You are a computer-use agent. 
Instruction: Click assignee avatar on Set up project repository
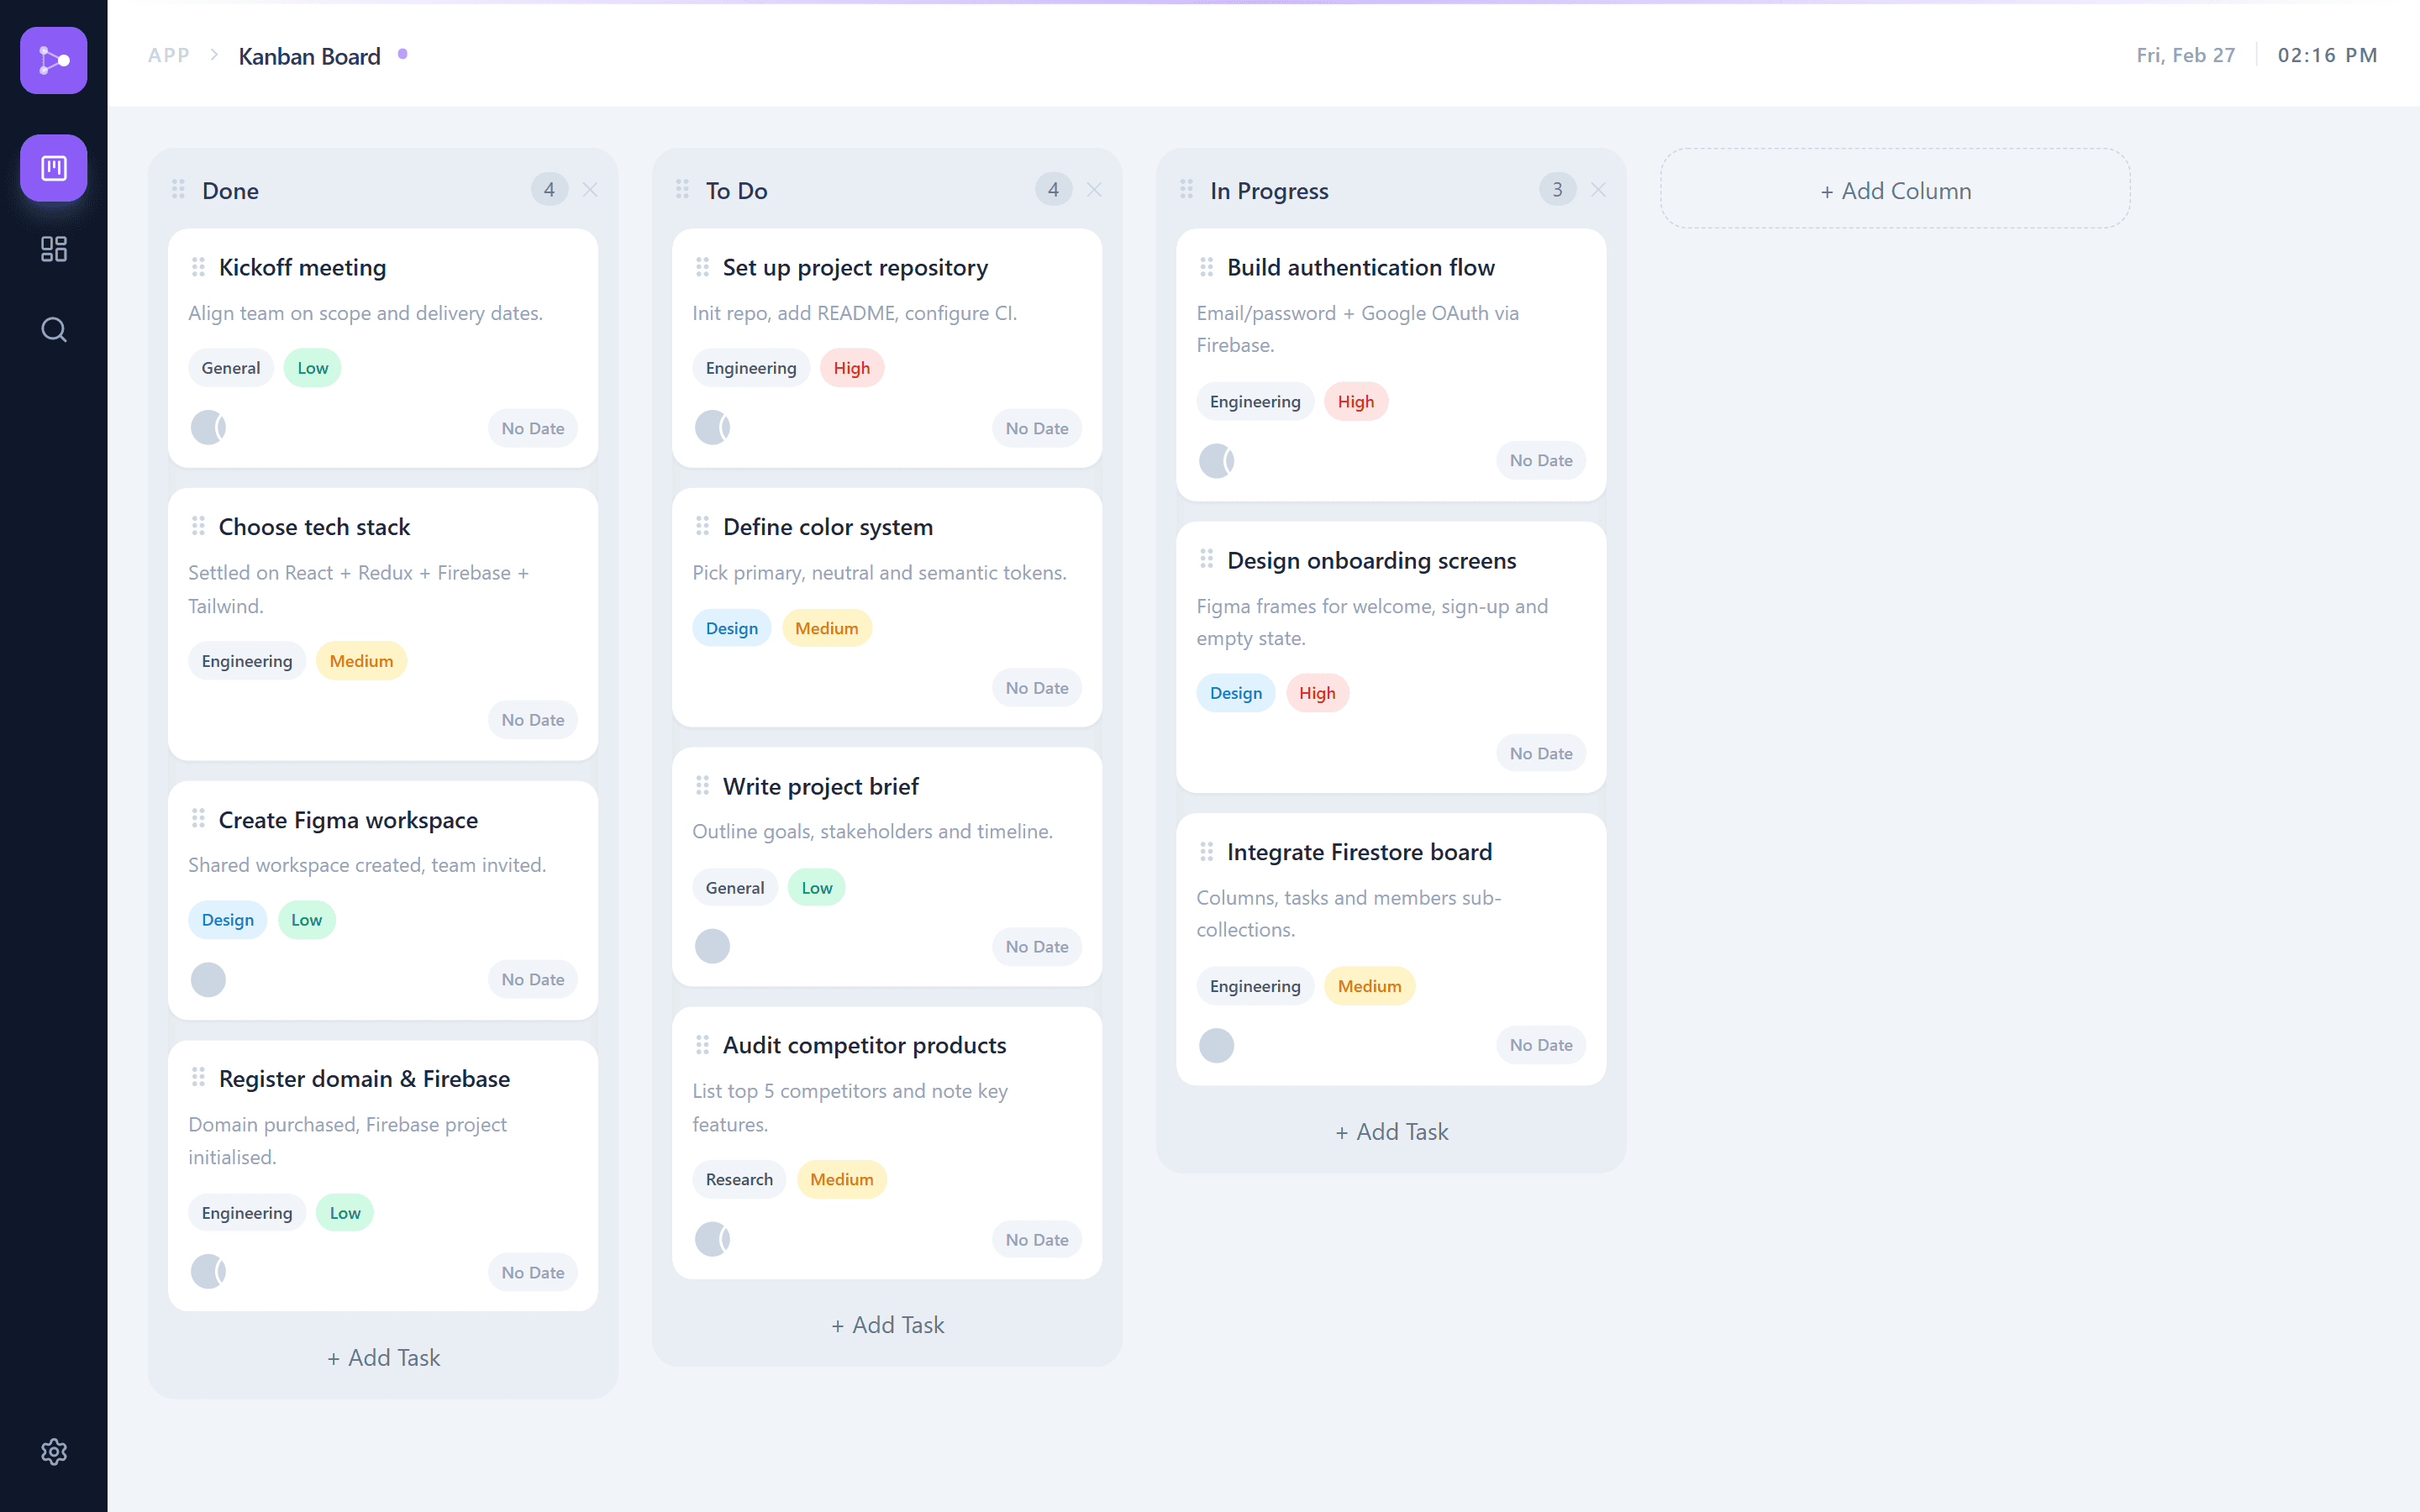712,428
